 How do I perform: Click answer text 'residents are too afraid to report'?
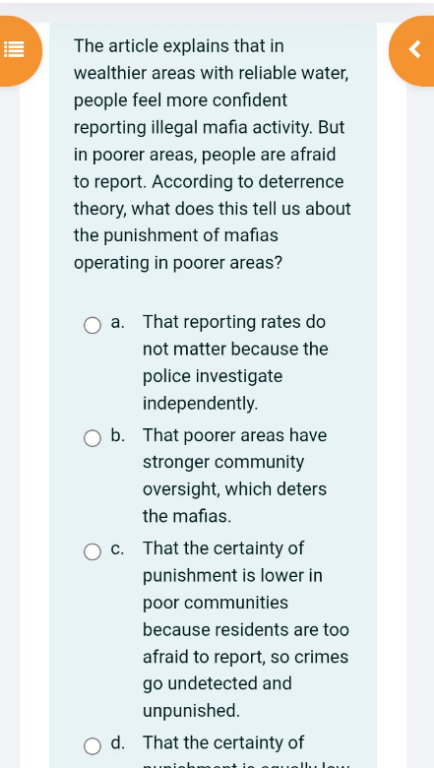(x=246, y=643)
